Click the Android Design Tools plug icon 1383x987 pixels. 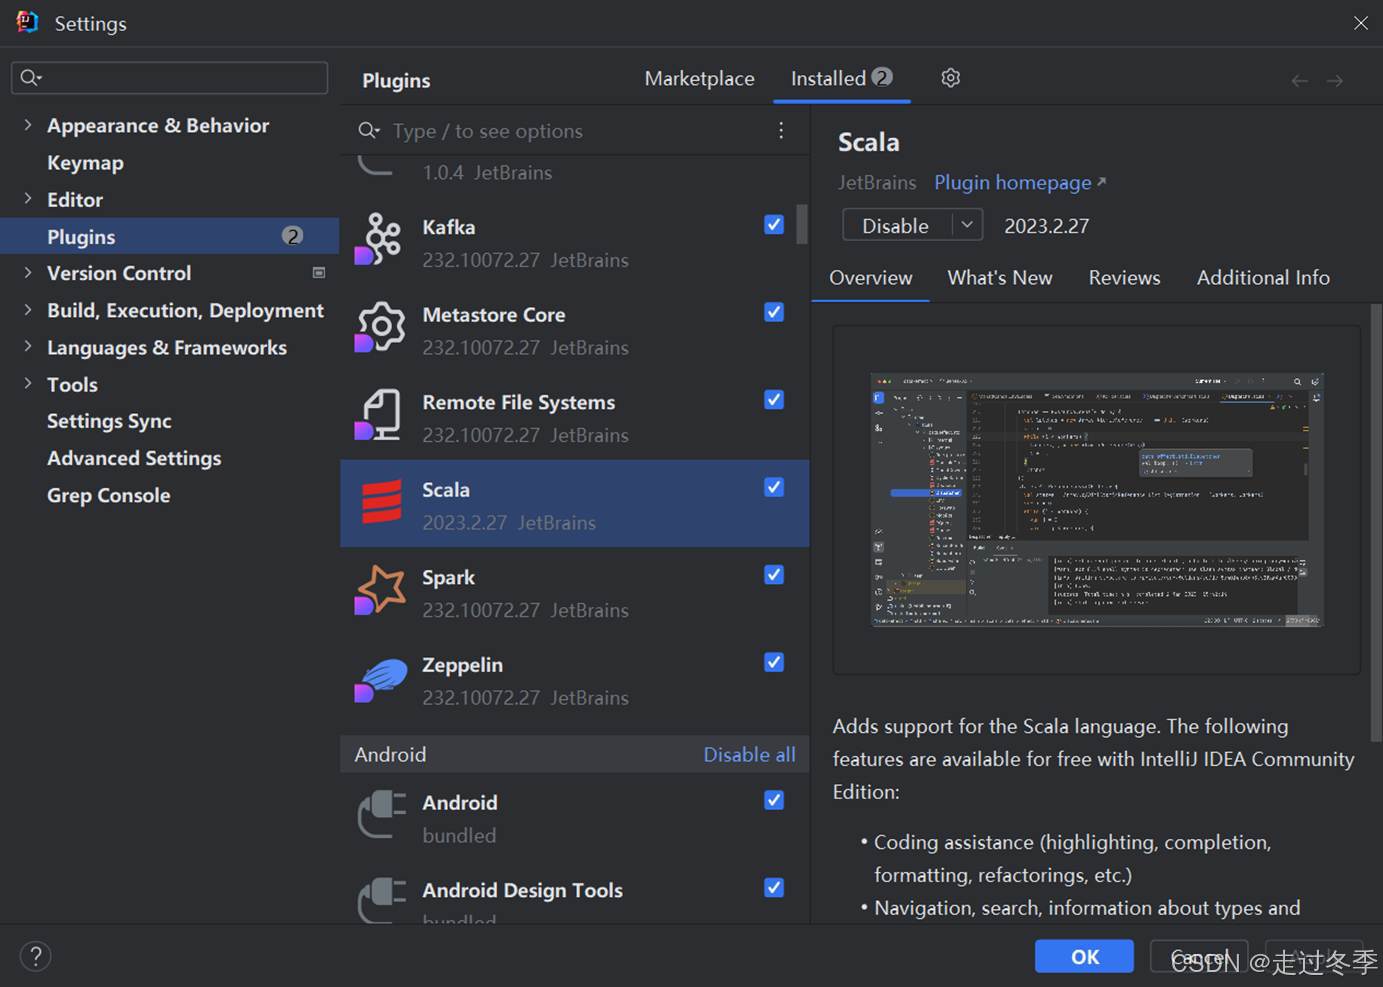click(382, 900)
